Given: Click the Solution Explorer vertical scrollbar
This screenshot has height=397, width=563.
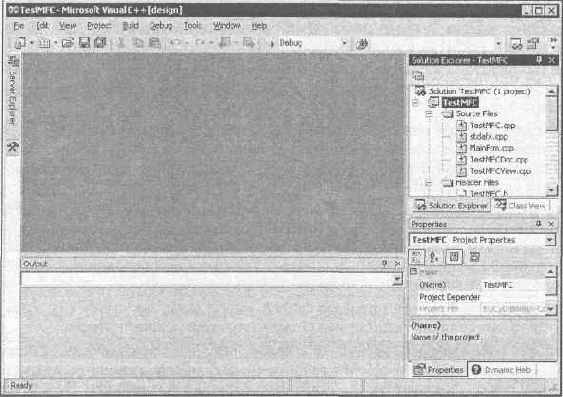Looking at the screenshot, I should click(x=551, y=141).
